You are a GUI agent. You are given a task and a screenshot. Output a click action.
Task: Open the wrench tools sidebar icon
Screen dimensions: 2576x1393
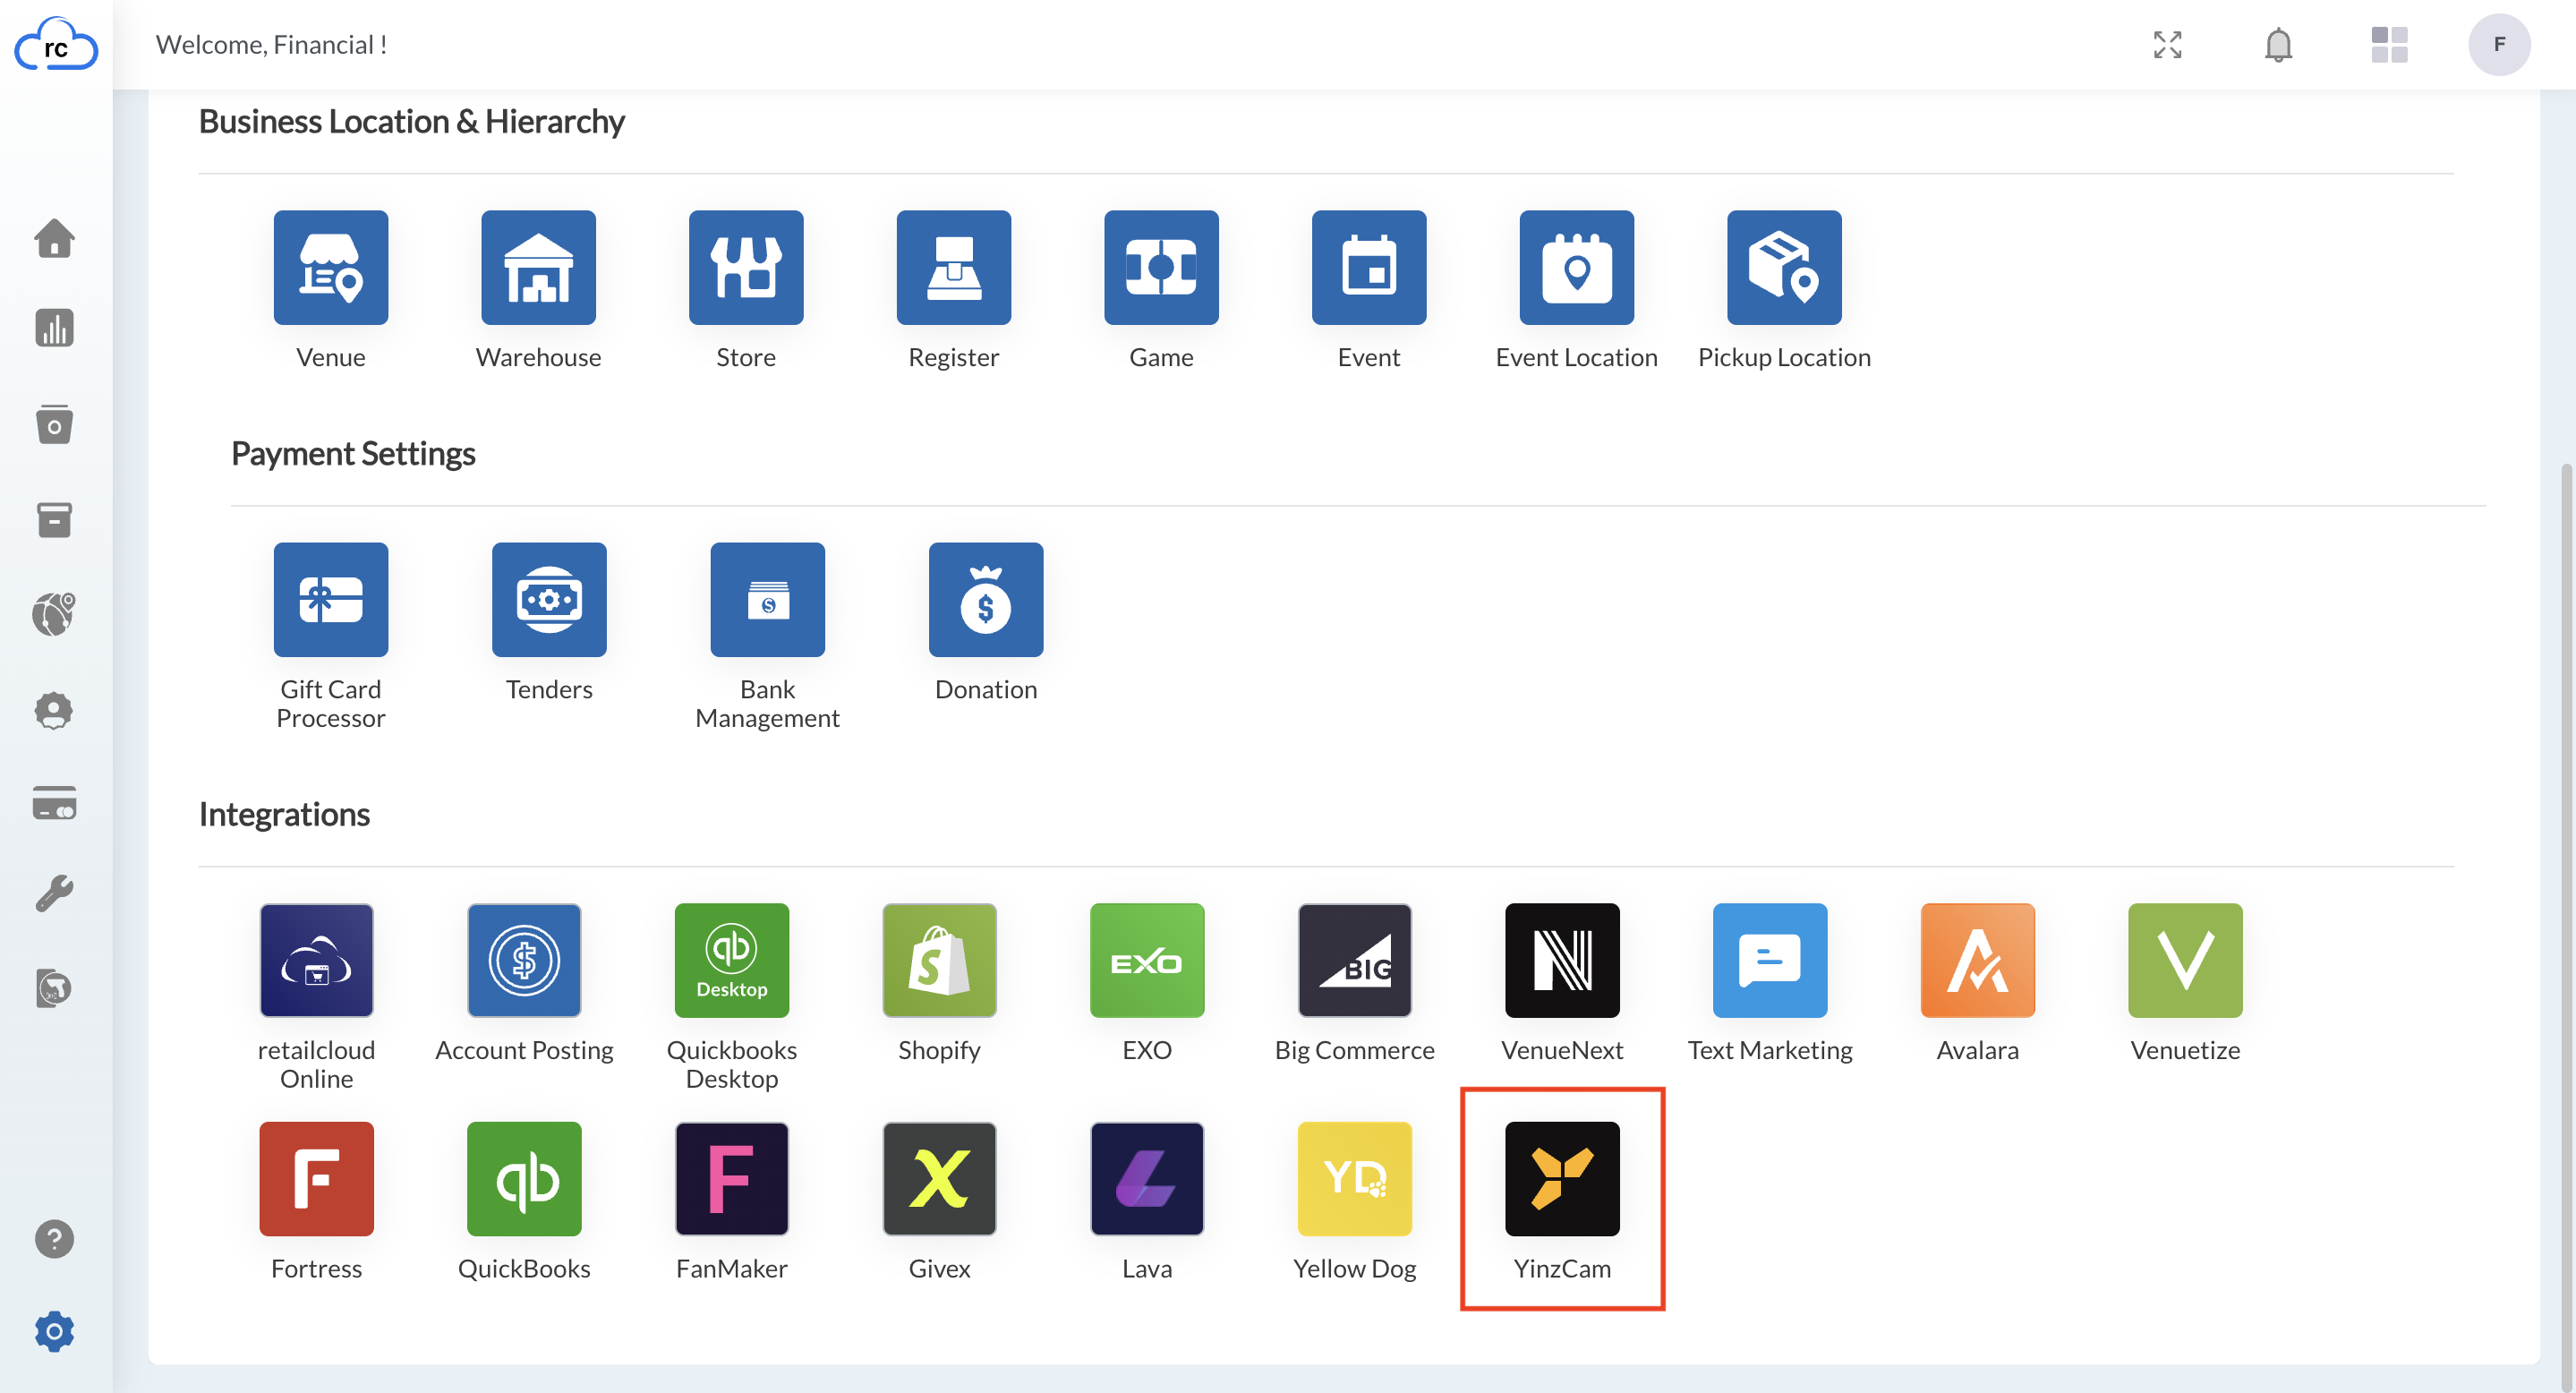pos(54,893)
